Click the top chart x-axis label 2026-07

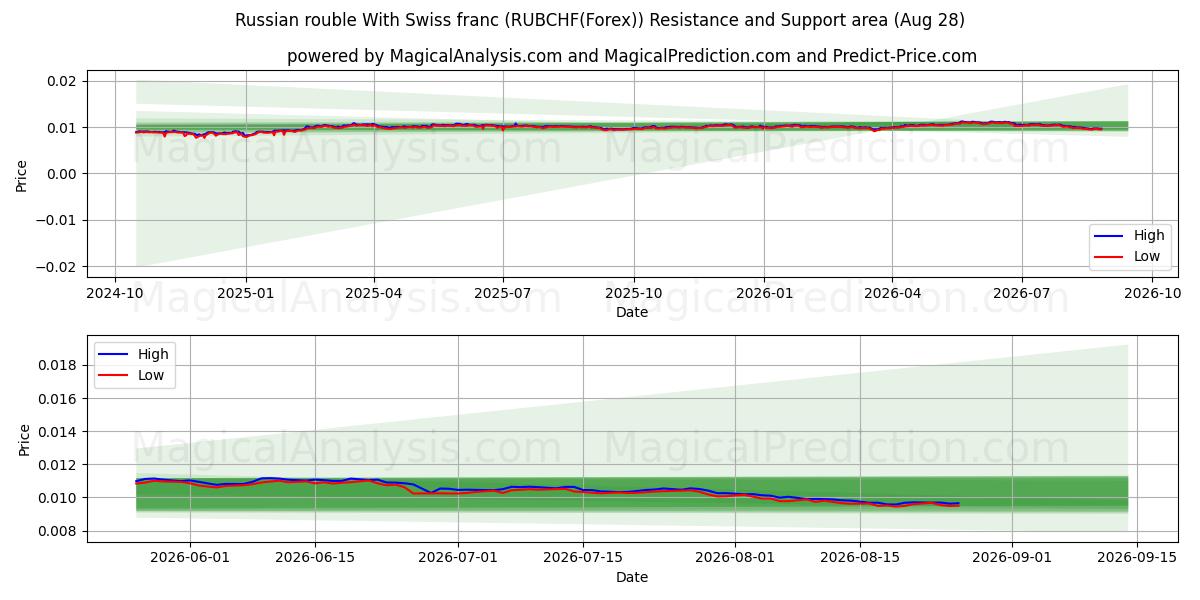point(1021,292)
